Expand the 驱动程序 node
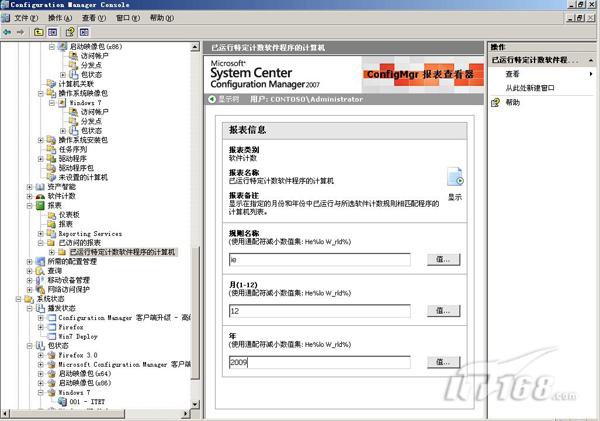The image size is (600, 421). 41,159
